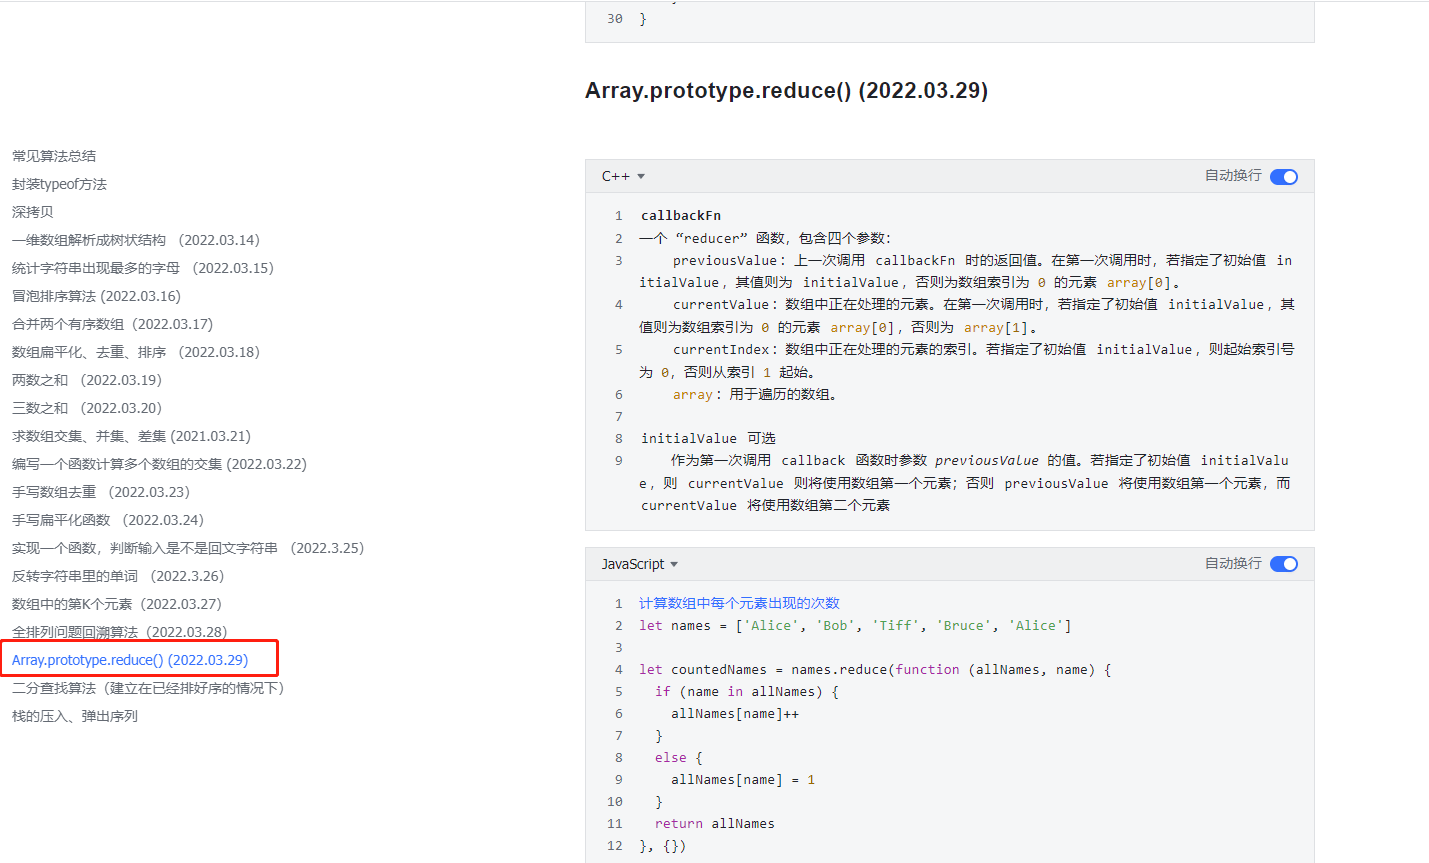Click the Array.prototype.reduce() (2022.03.29) heading

click(786, 91)
